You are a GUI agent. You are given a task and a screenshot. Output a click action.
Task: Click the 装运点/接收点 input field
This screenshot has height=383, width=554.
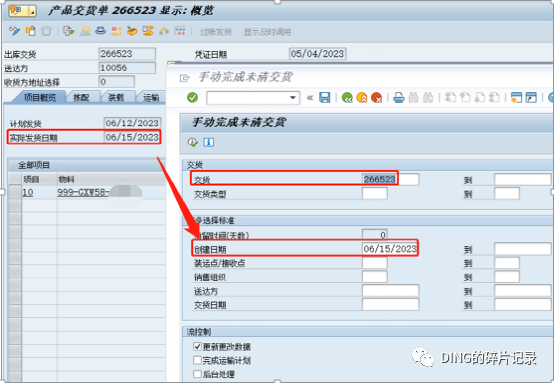pos(375,263)
